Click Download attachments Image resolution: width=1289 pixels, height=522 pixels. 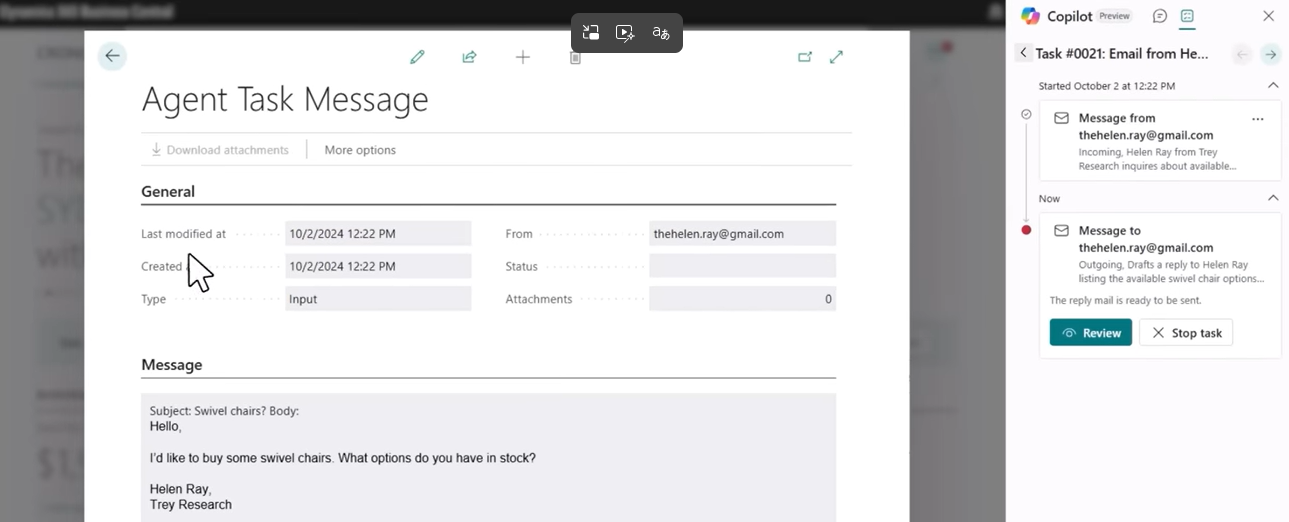point(220,150)
